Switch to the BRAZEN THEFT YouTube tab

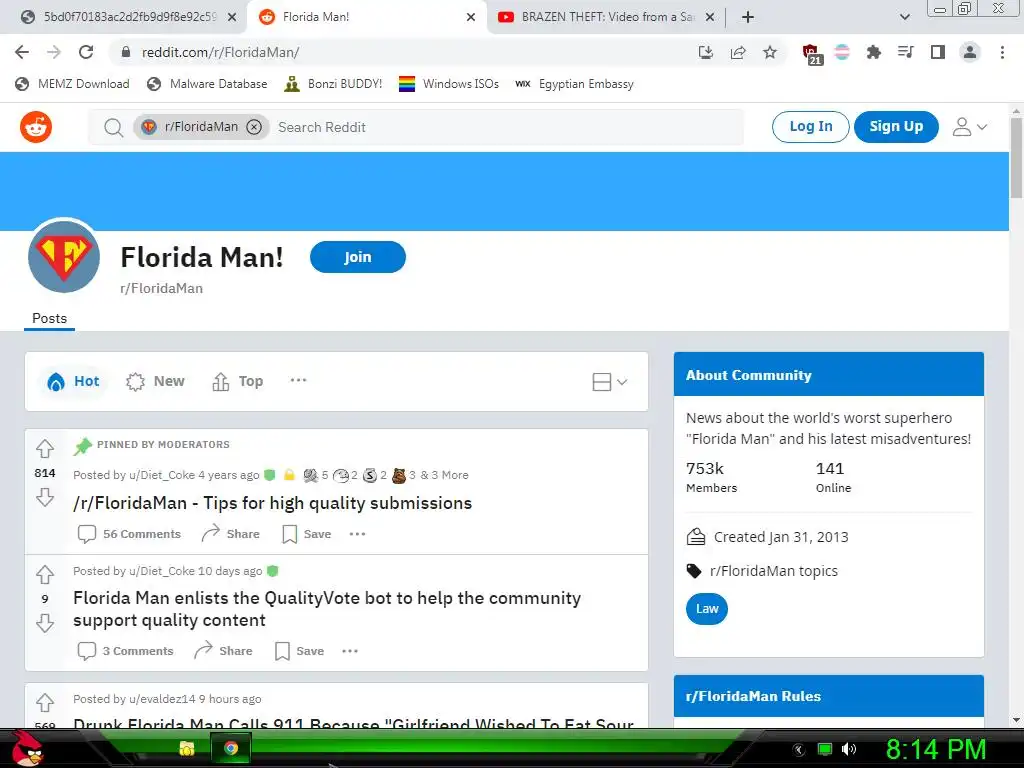pyautogui.click(x=605, y=17)
